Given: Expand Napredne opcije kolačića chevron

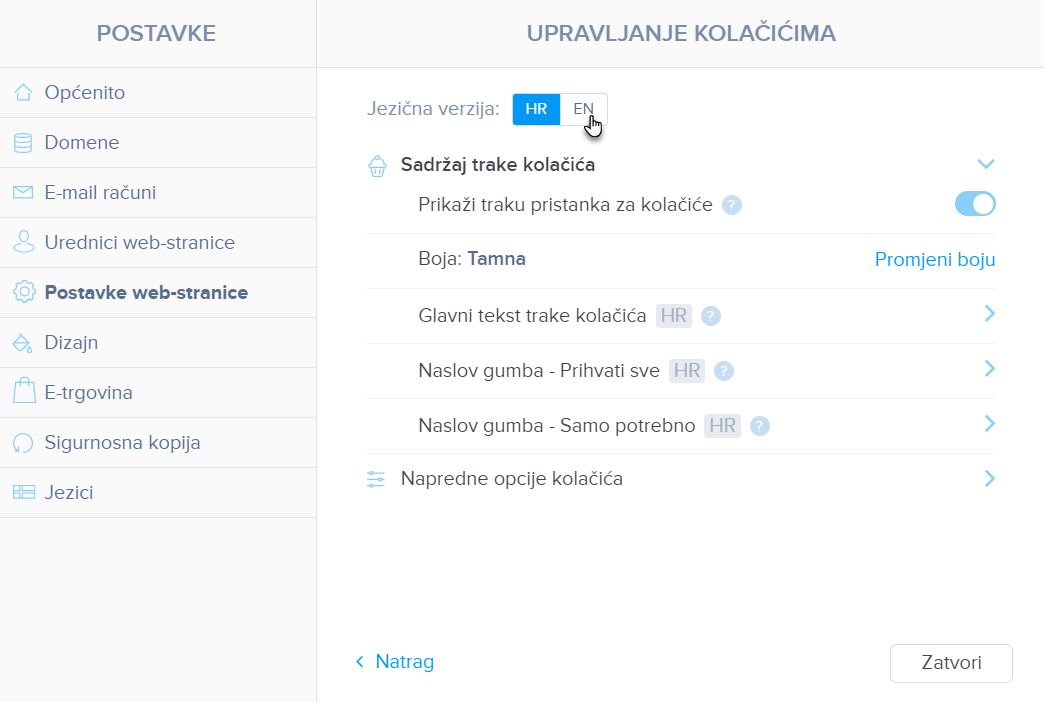Looking at the screenshot, I should coord(989,479).
